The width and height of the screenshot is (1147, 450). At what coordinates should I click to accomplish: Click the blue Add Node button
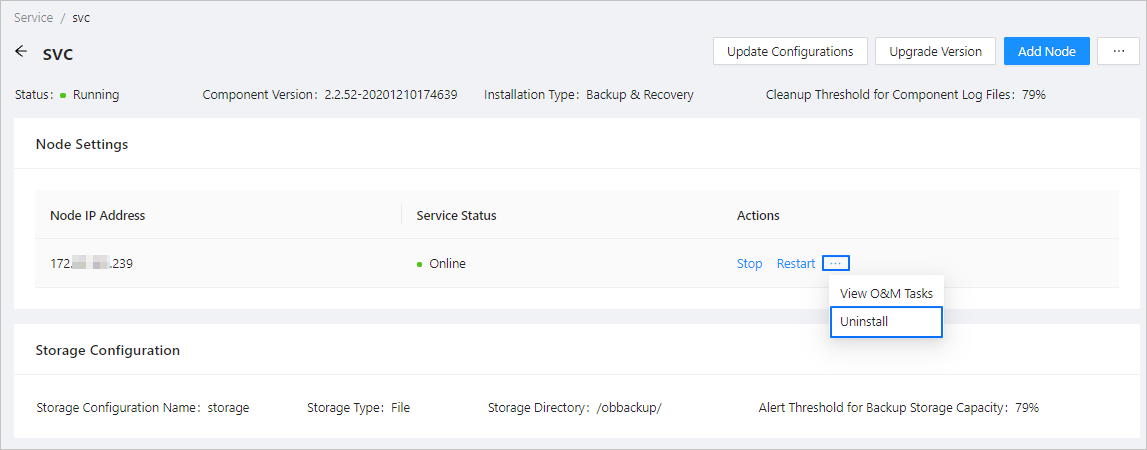tap(1046, 51)
